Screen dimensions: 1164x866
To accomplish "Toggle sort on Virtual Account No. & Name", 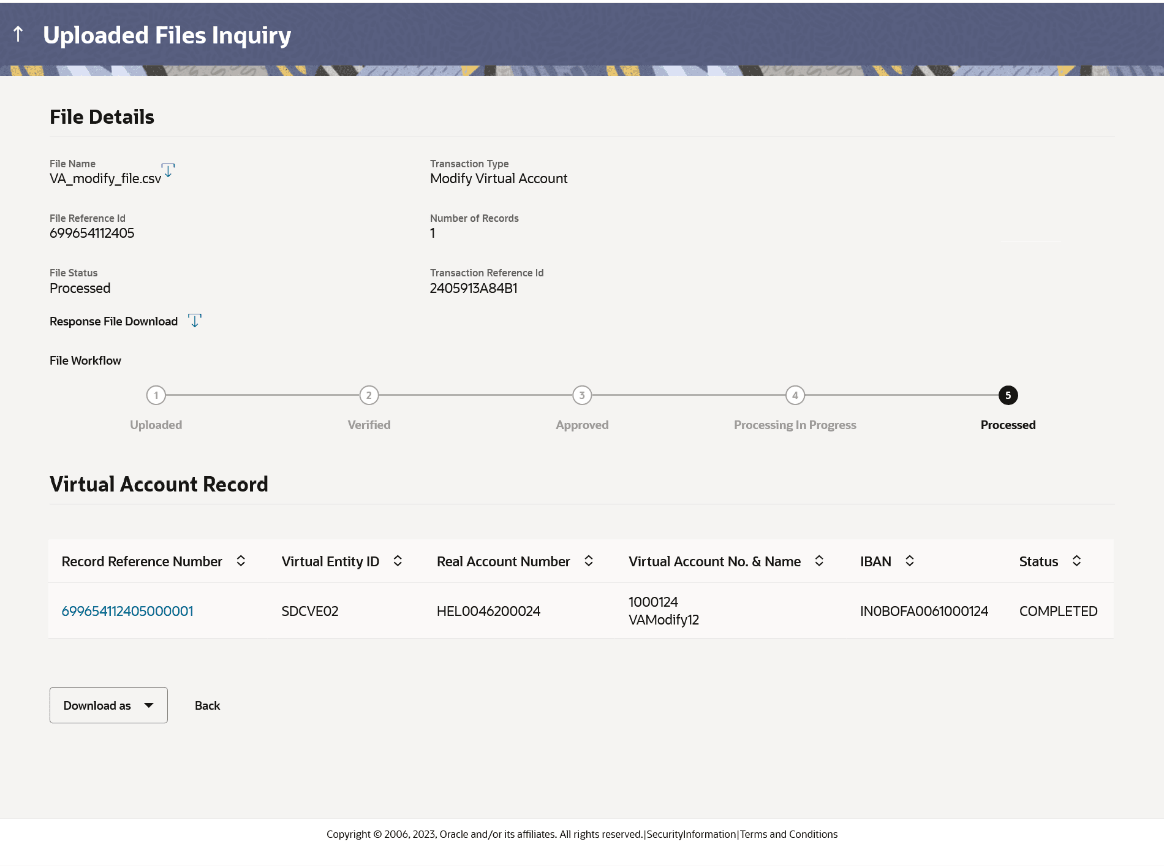I will (819, 561).
